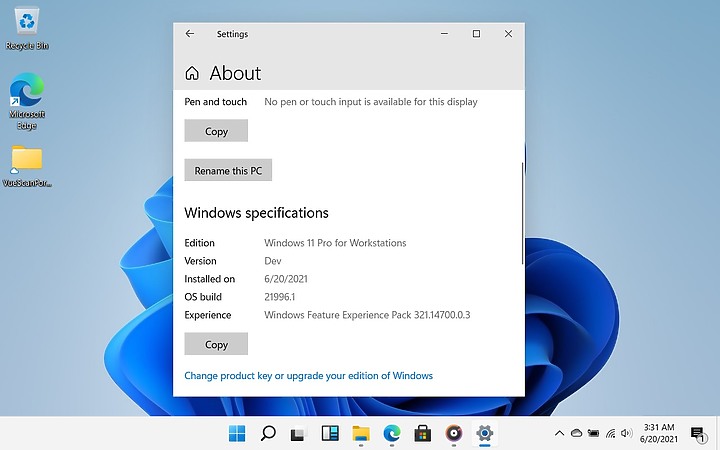The height and width of the screenshot is (450, 720).
Task: Click OS build value 21996.1
Action: 280,297
